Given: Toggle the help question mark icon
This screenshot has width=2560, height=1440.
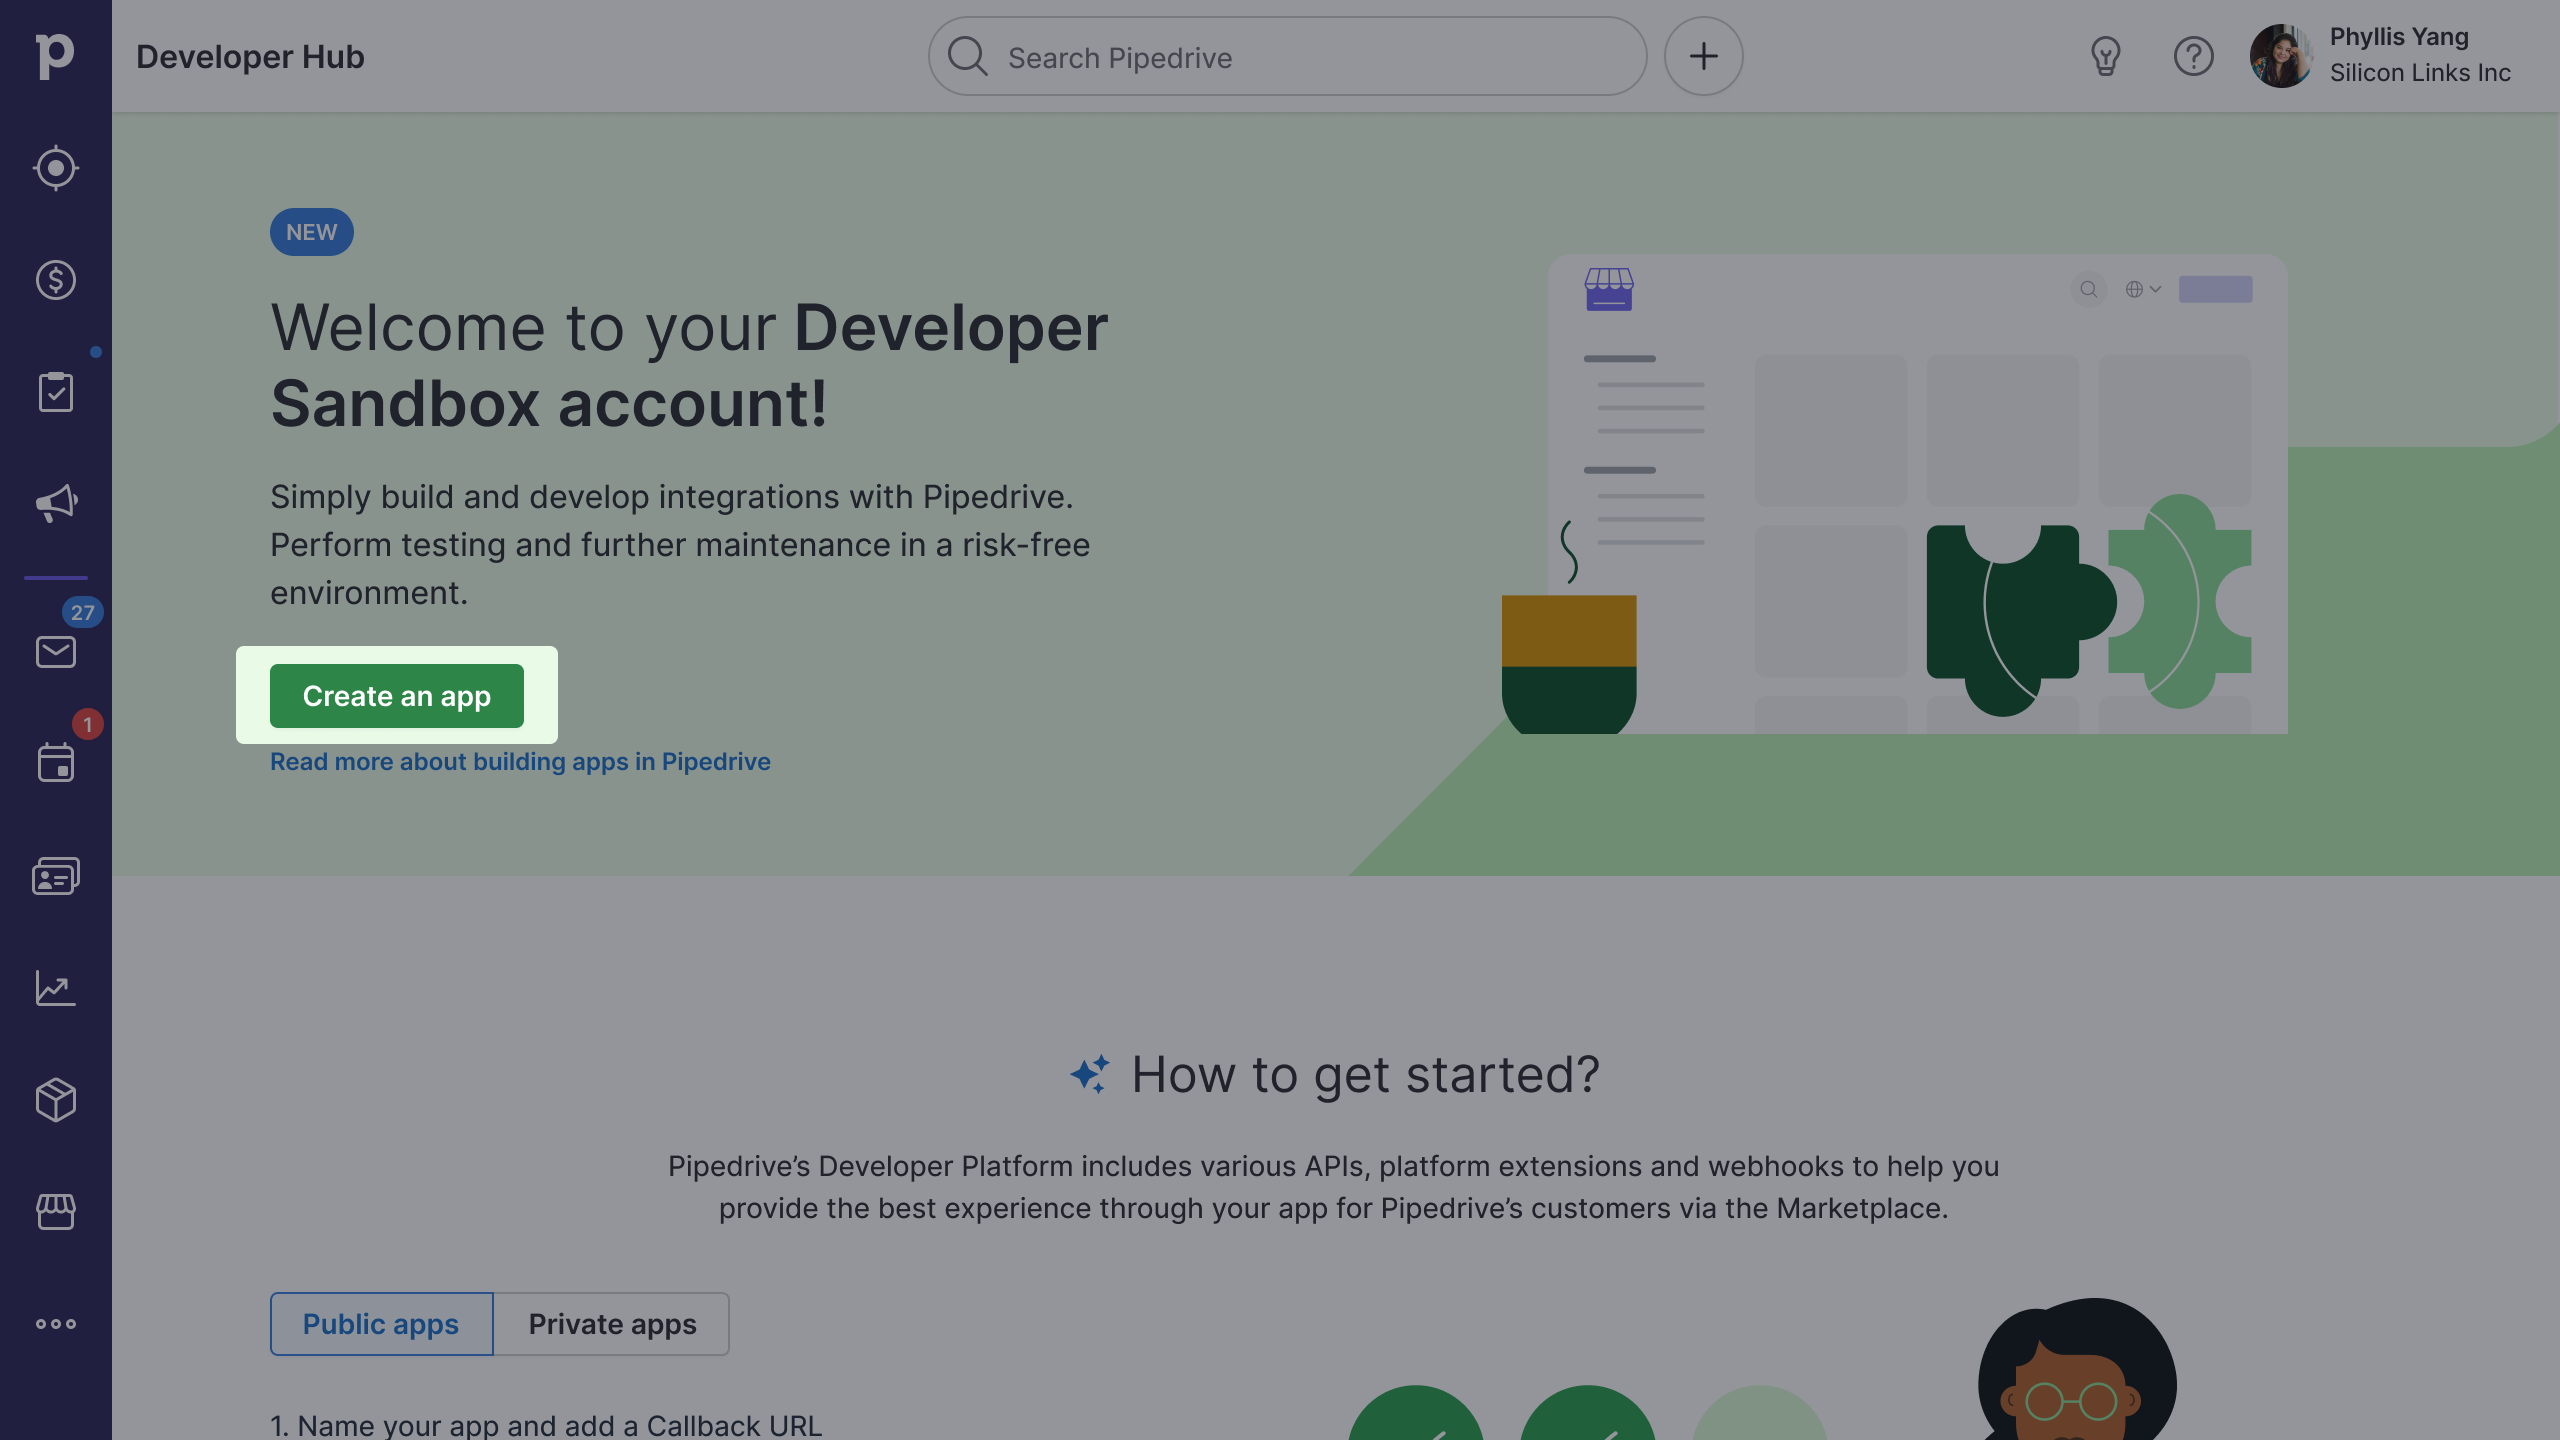Looking at the screenshot, I should pos(2193,56).
